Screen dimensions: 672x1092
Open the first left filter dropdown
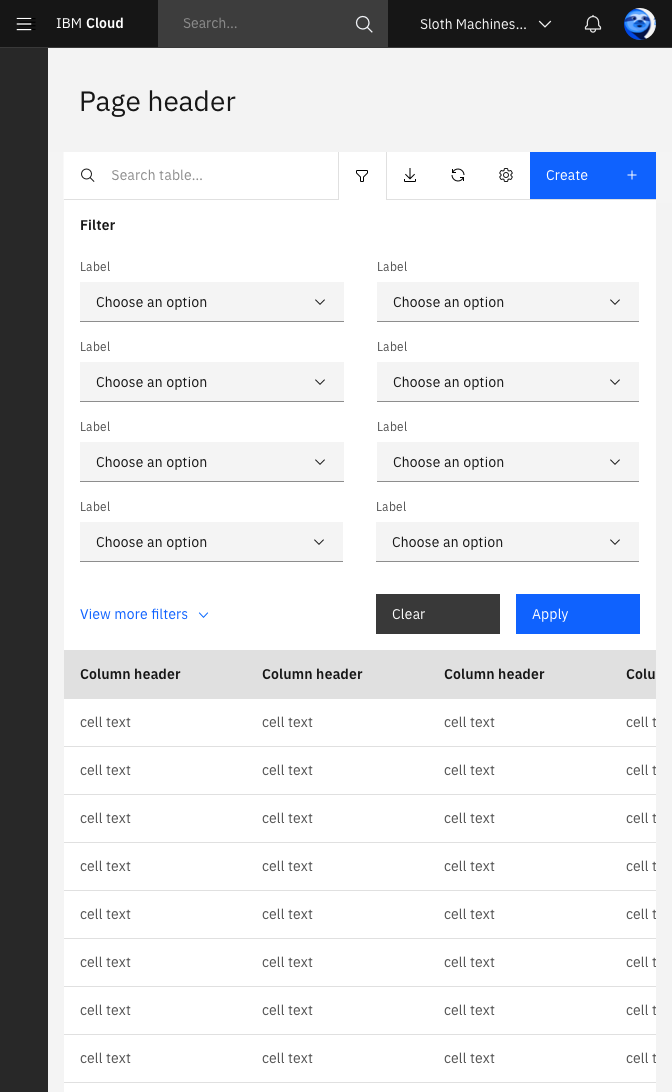212,302
